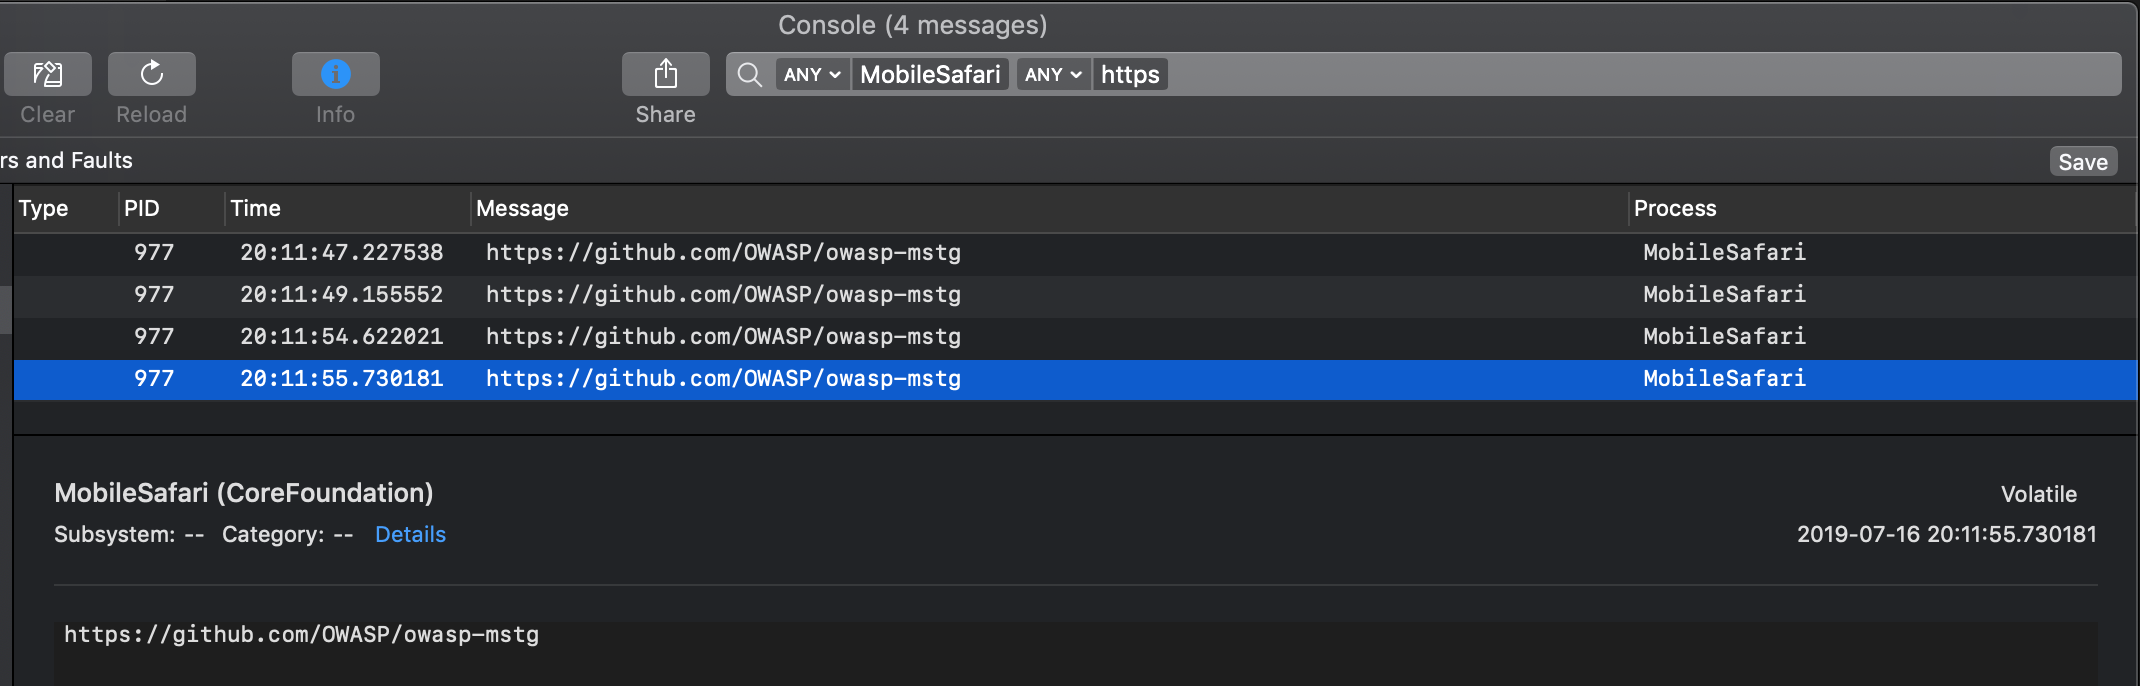Screen dimensions: 2140x686
Task: Sort by the Time column header
Action: coord(256,209)
